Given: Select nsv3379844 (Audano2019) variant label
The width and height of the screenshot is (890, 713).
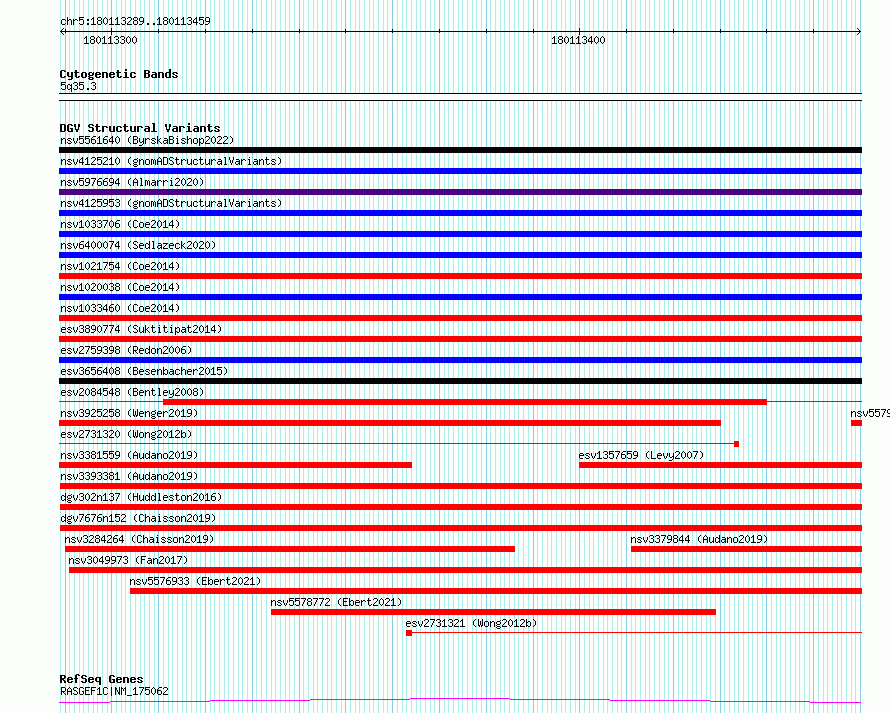Looking at the screenshot, I should point(699,539).
